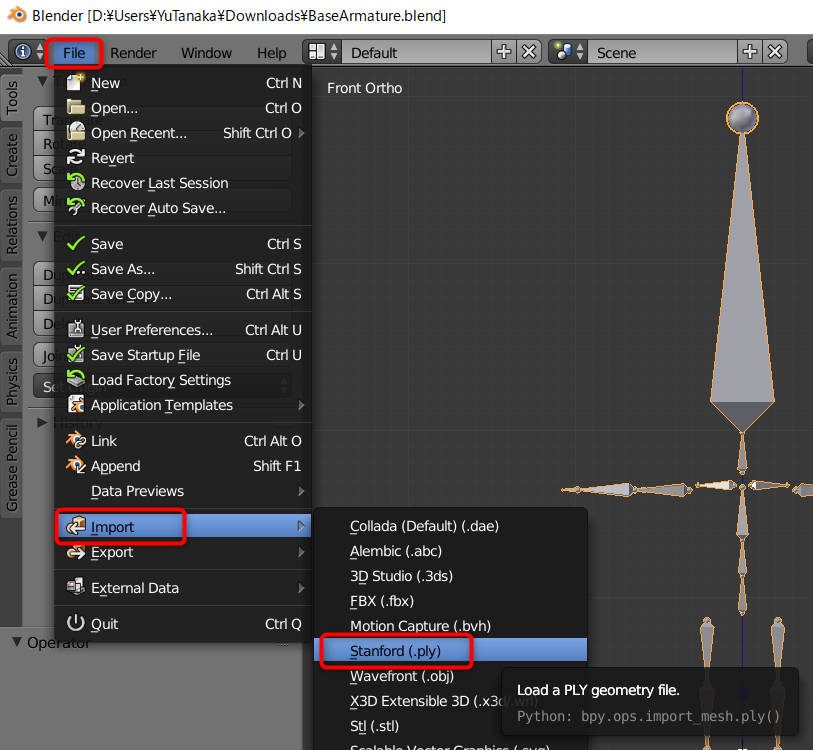Viewport: 813px width, 750px height.
Task: Add a new scene
Action: tap(749, 52)
